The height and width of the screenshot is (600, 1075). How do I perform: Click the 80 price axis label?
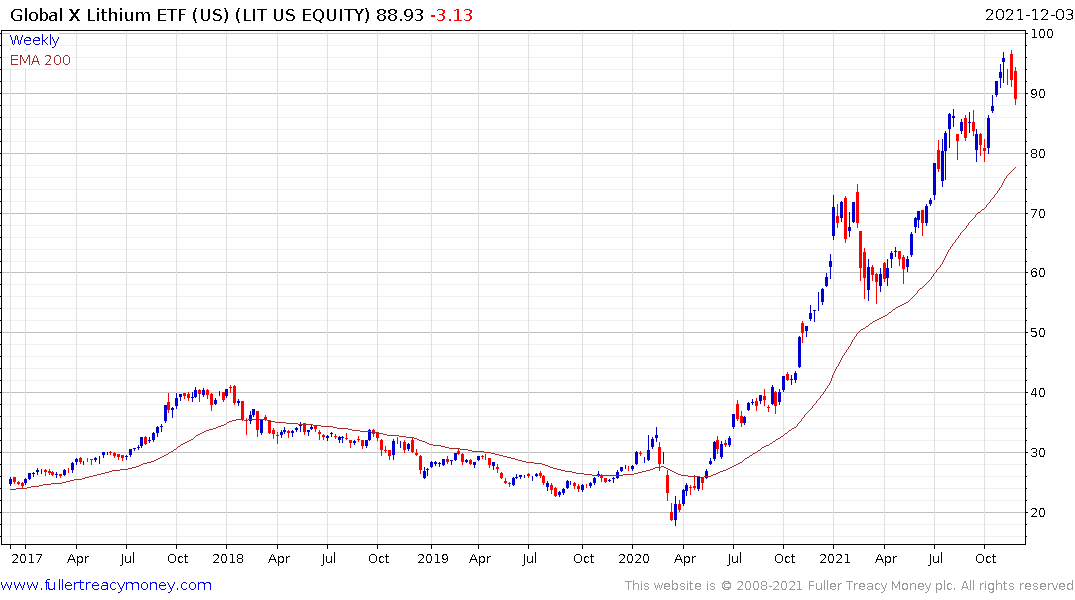tap(1038, 154)
